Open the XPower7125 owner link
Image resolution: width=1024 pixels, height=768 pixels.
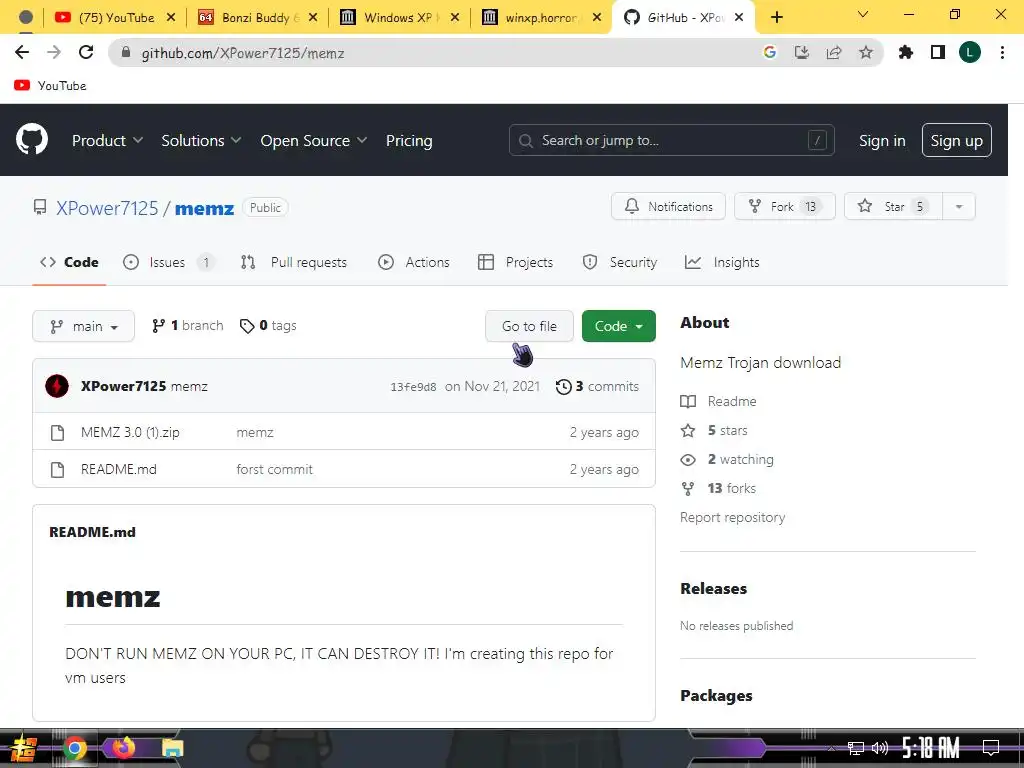pos(107,208)
